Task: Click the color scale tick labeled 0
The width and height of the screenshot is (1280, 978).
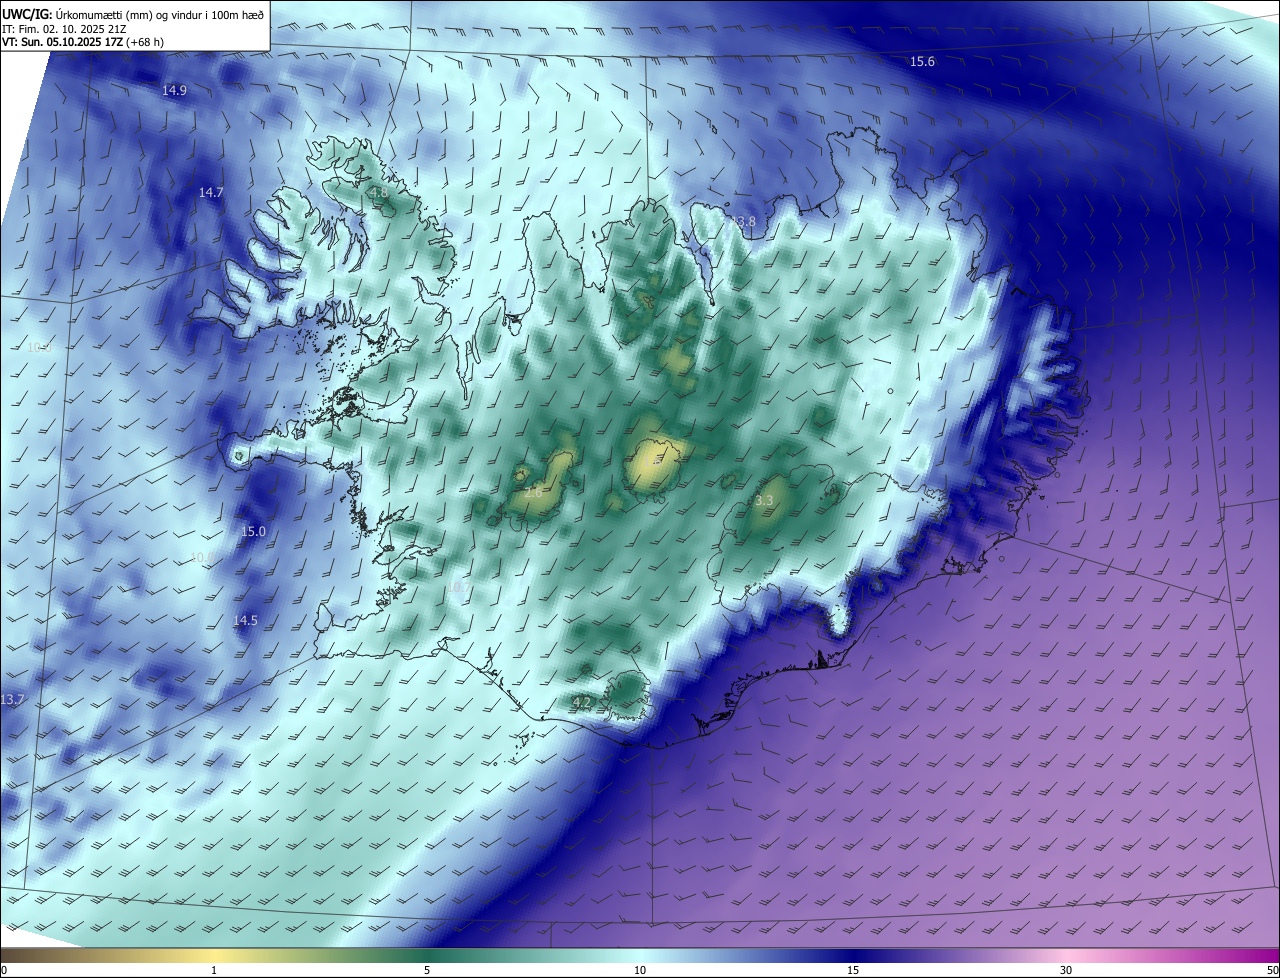Action: (x=4, y=970)
